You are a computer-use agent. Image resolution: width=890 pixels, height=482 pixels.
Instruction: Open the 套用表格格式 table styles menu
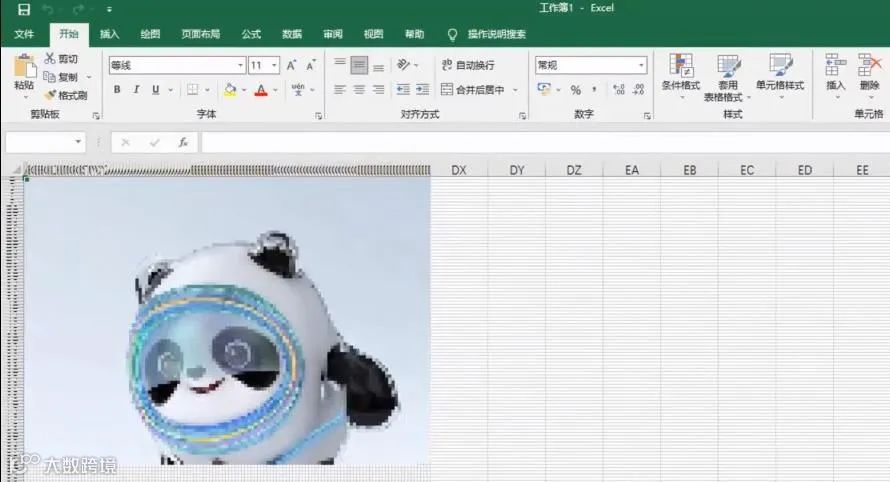[728, 78]
